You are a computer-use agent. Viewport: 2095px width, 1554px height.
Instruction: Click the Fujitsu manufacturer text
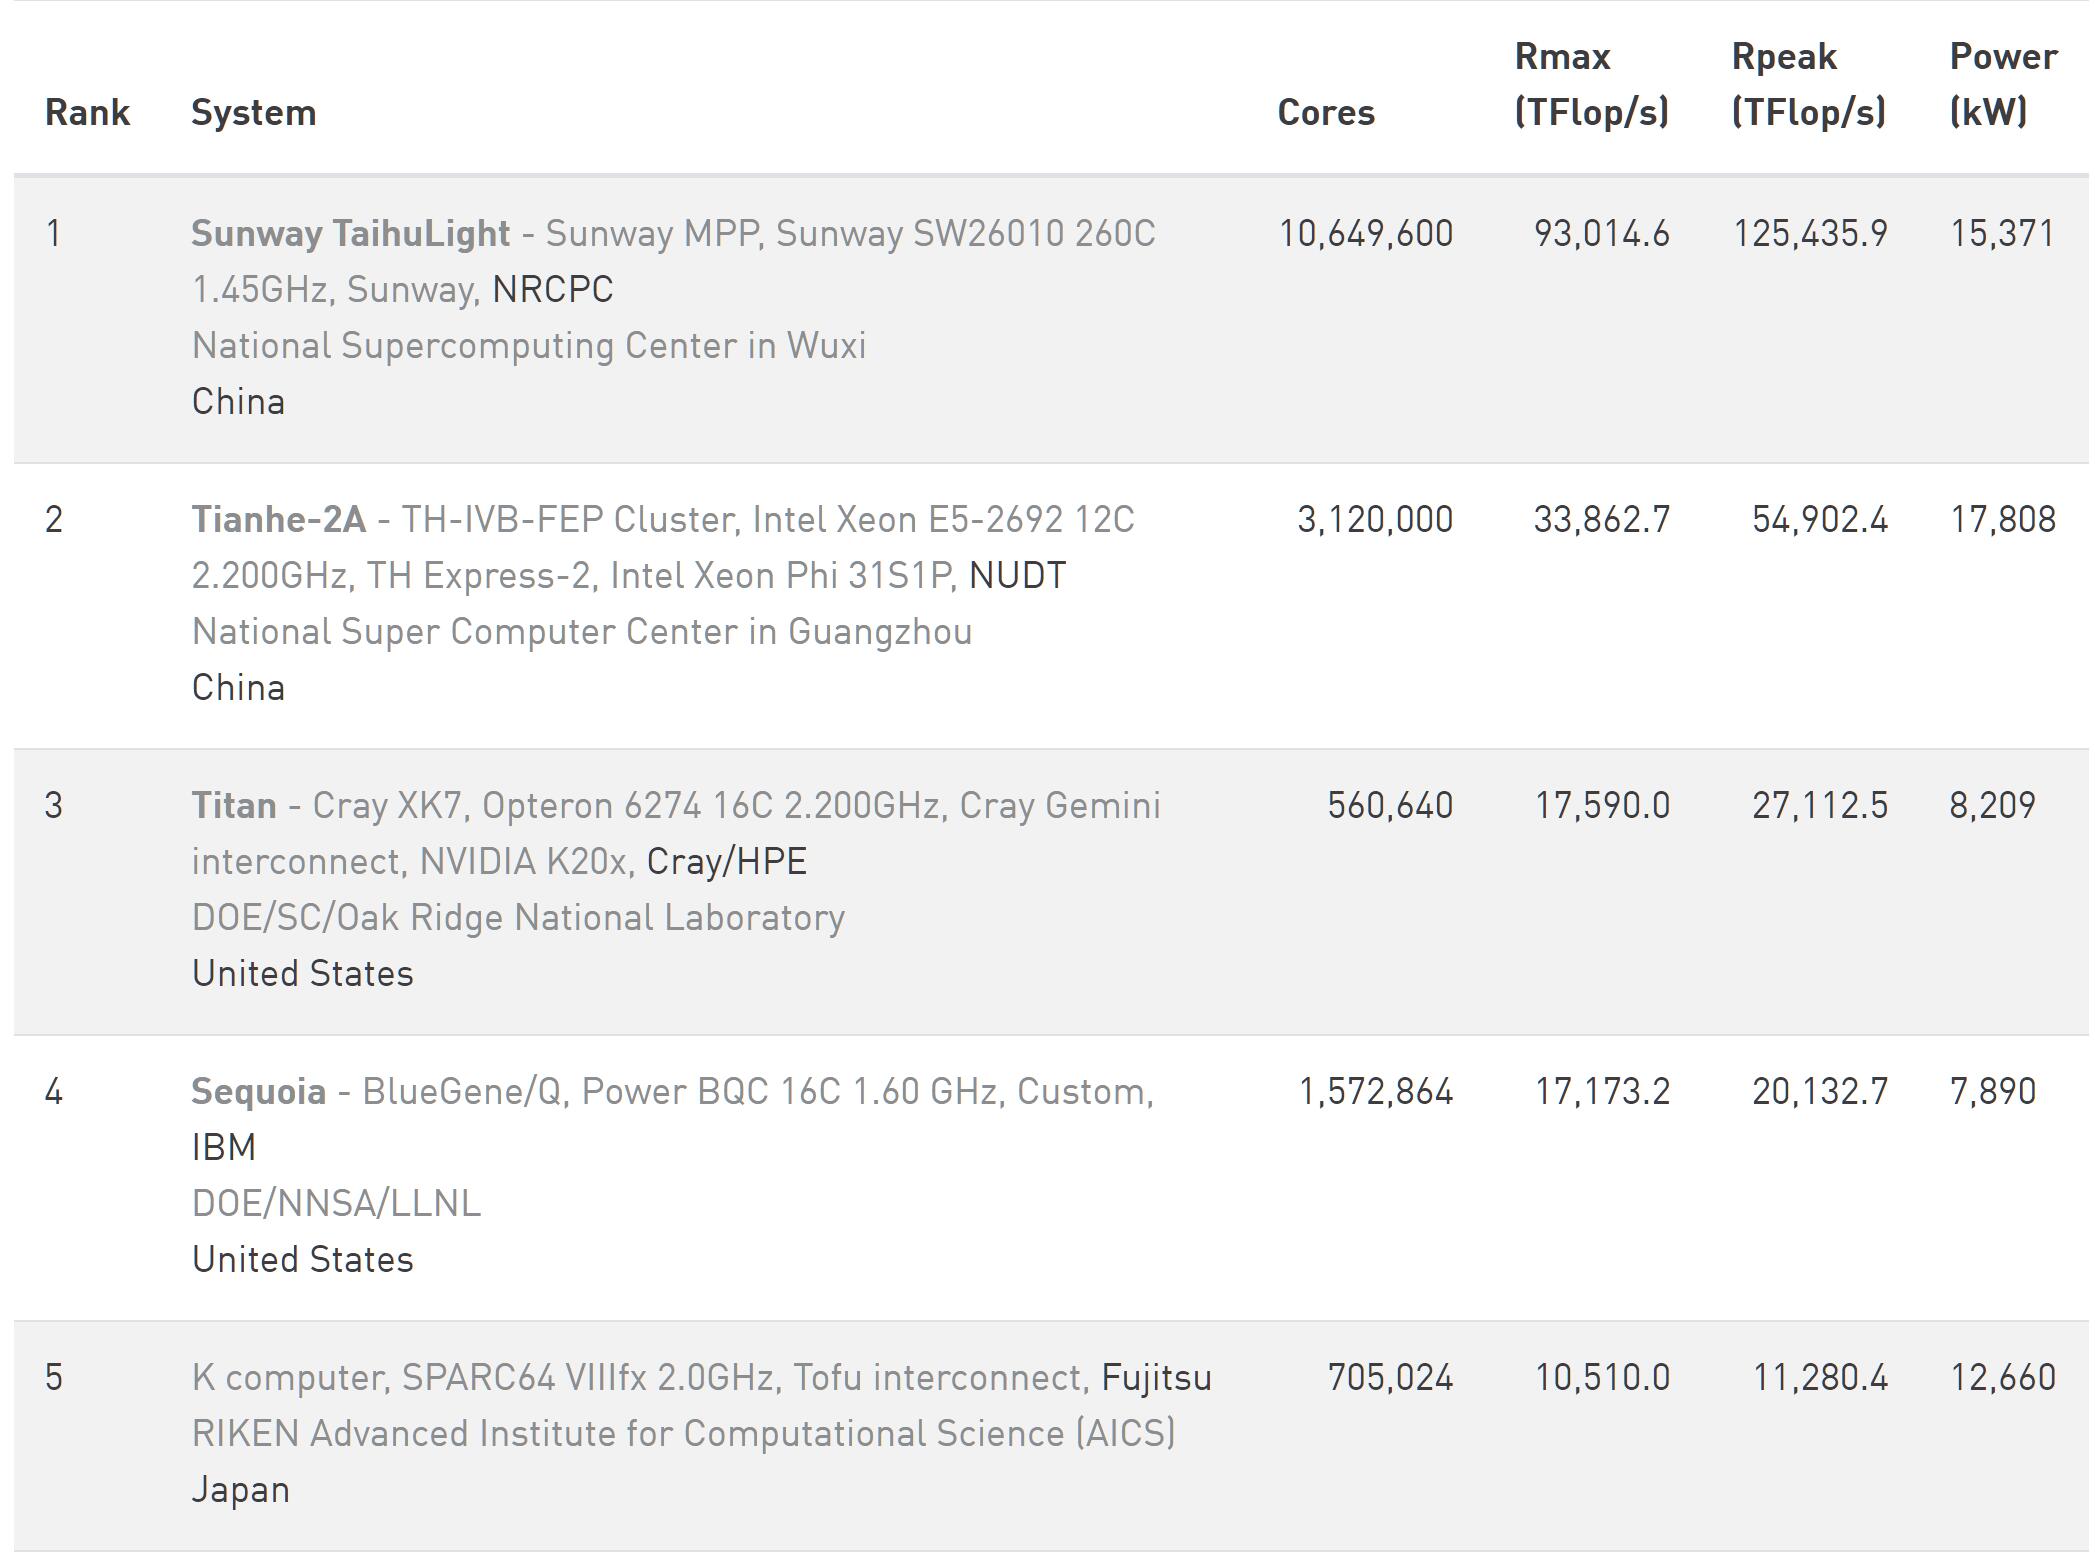pos(1156,1378)
